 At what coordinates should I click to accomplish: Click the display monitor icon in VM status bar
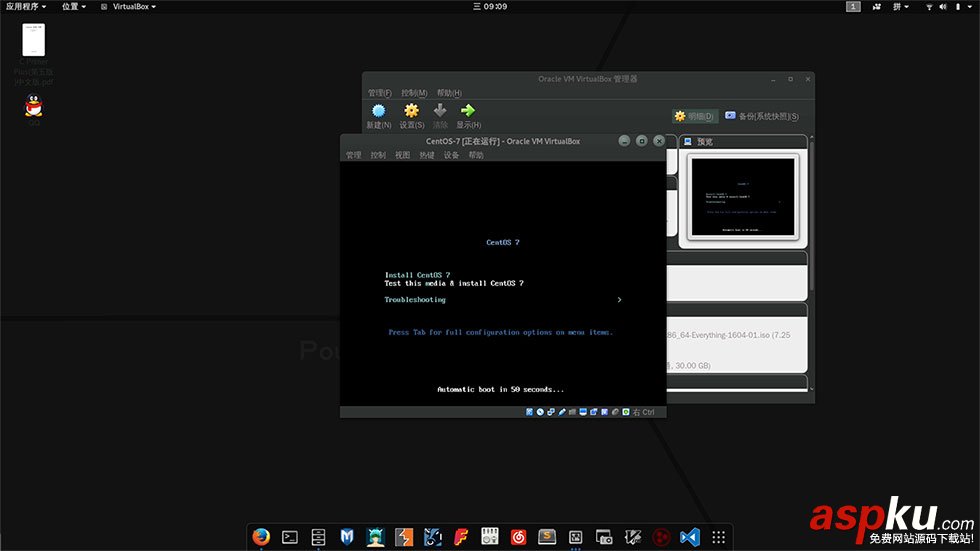point(582,412)
